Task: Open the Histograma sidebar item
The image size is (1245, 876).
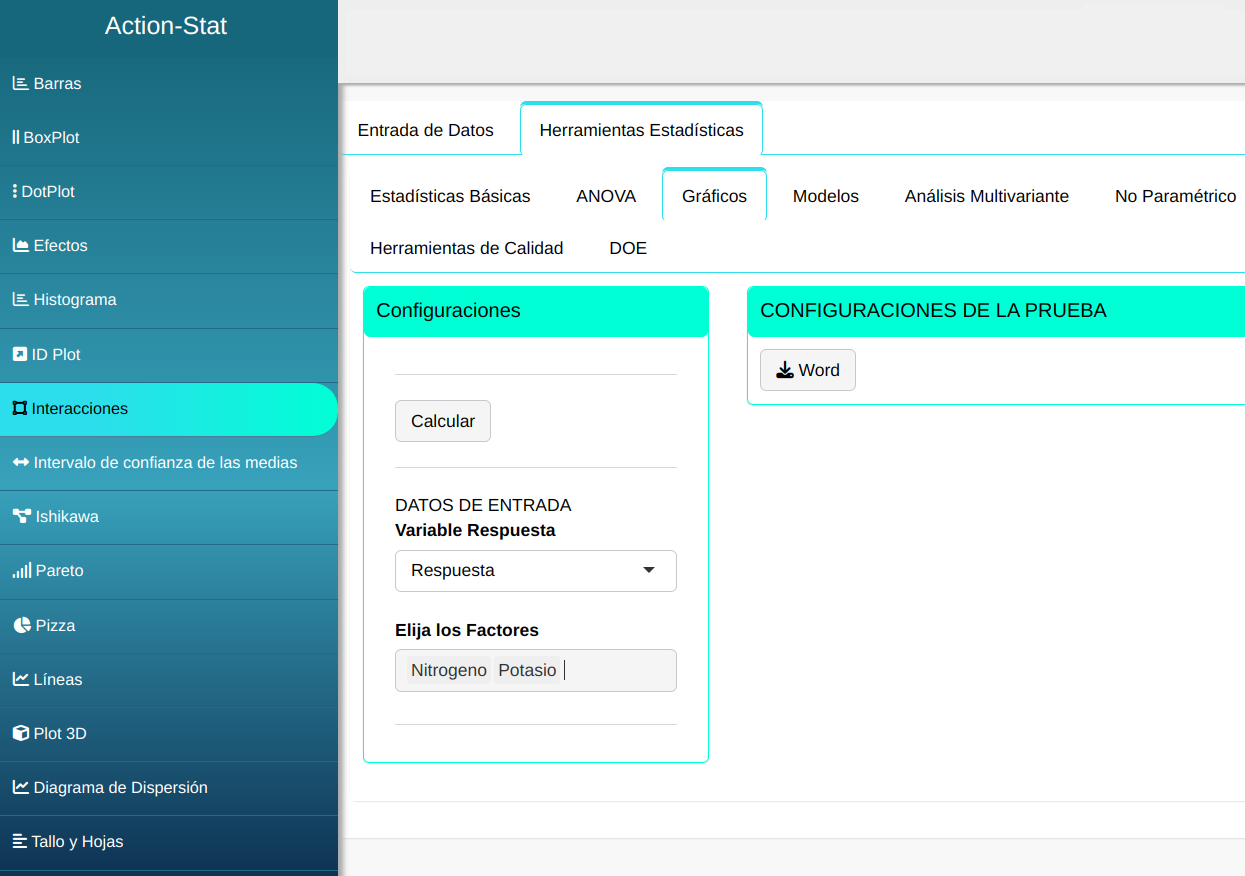Action: [64, 300]
